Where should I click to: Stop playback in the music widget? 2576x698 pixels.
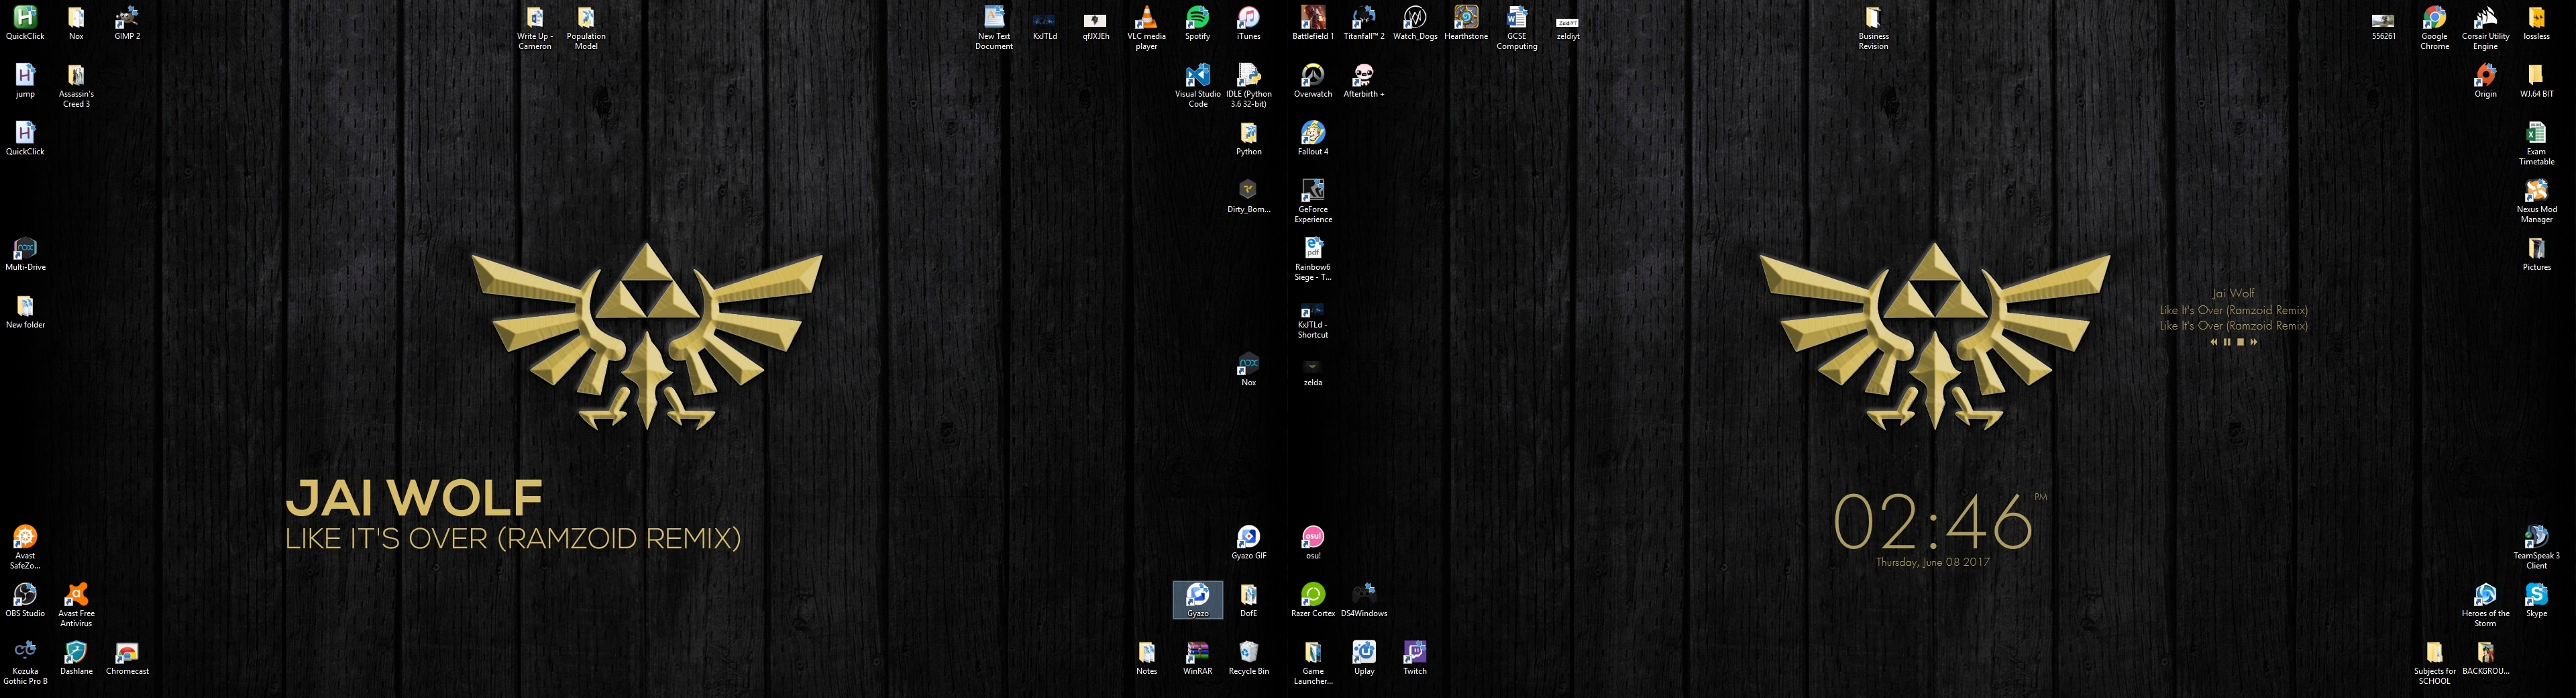(2240, 342)
